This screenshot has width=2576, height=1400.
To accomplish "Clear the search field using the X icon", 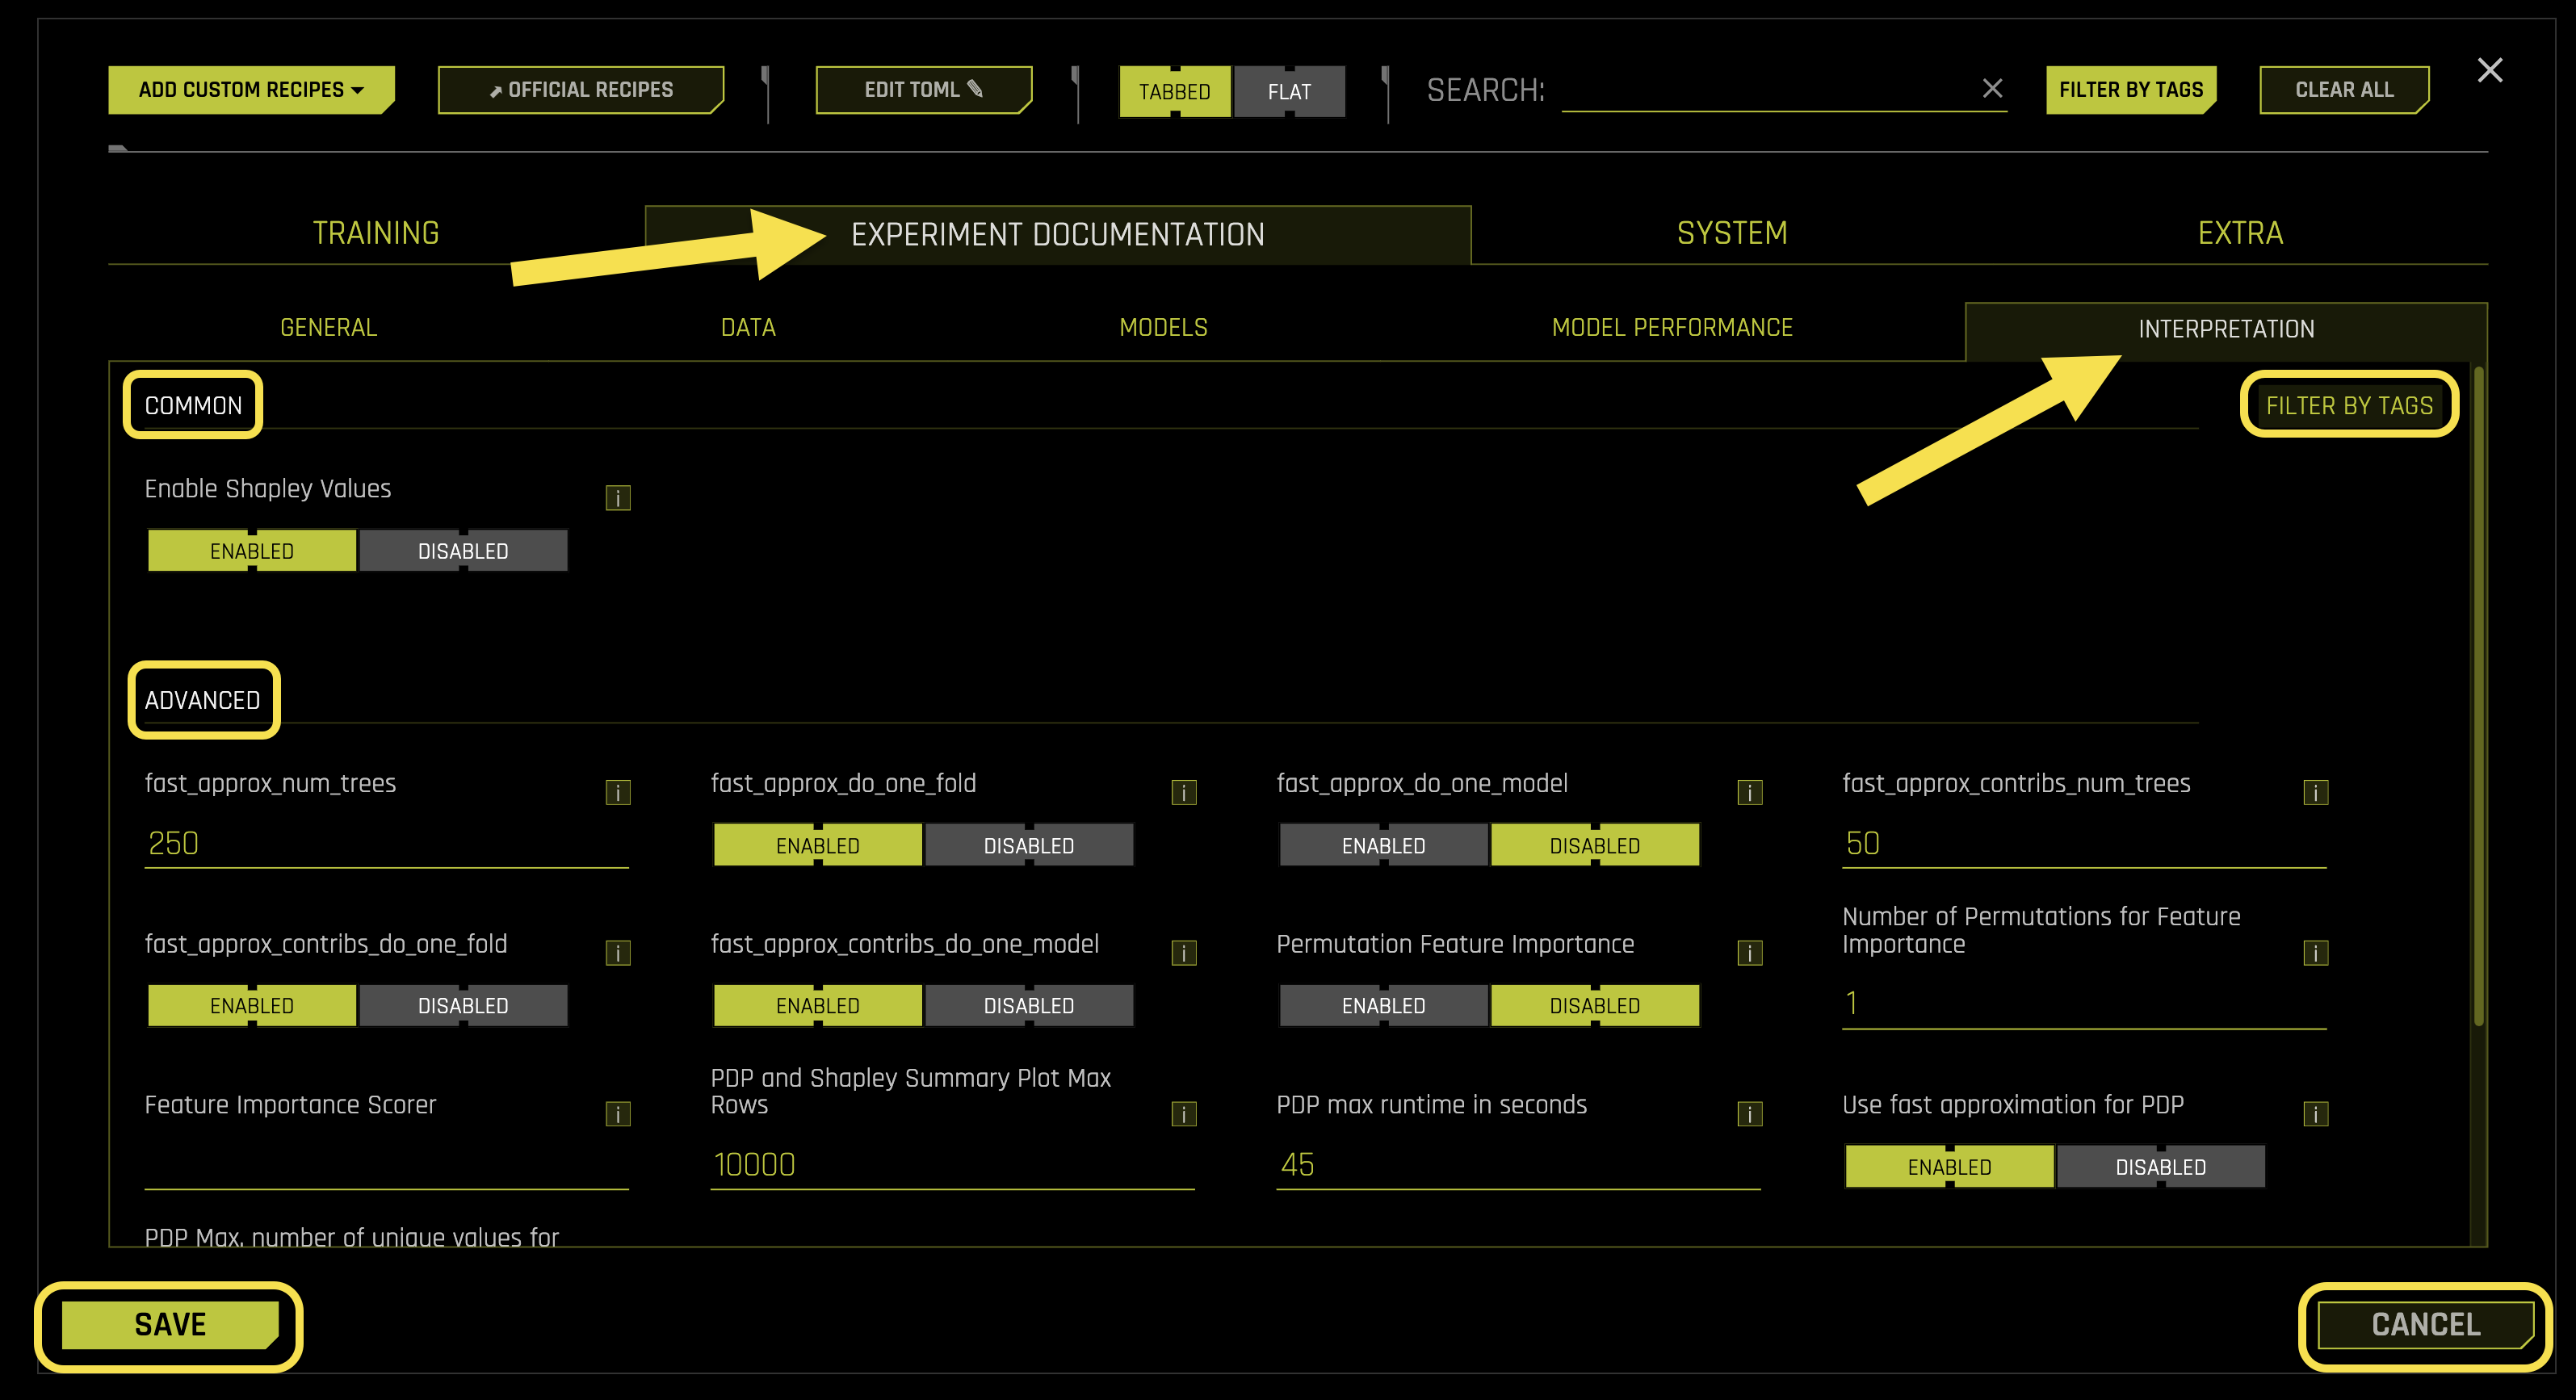I will pos(1992,89).
